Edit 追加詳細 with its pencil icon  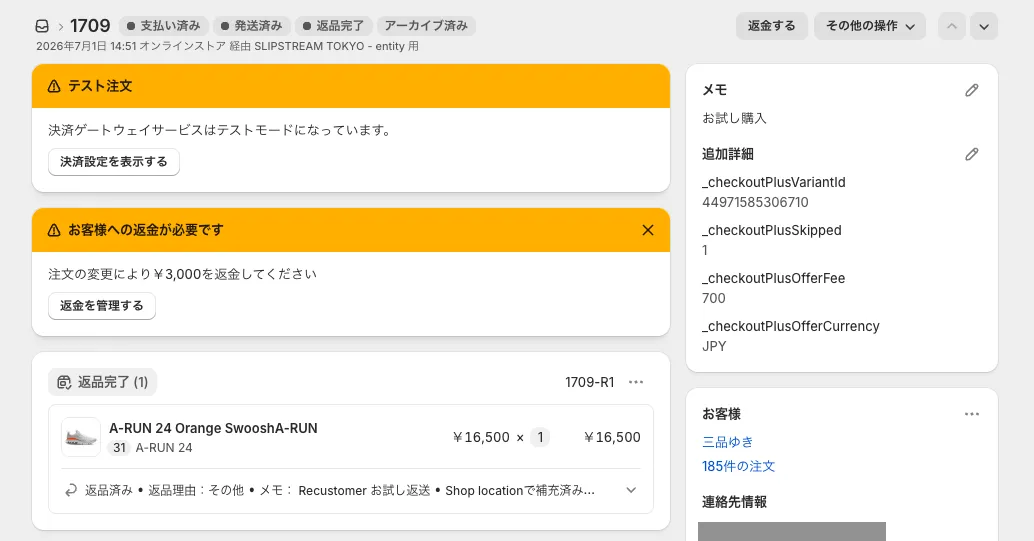tap(971, 154)
